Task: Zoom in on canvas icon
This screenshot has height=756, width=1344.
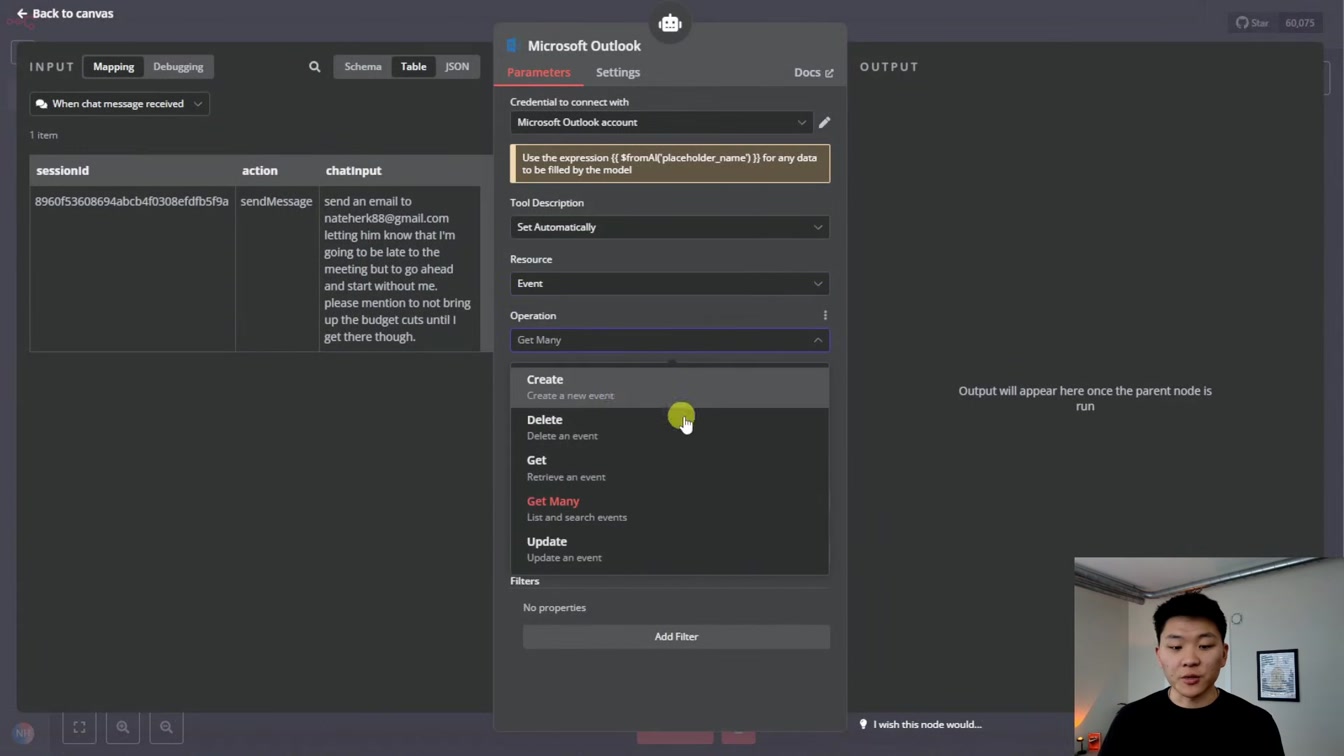Action: pos(123,728)
